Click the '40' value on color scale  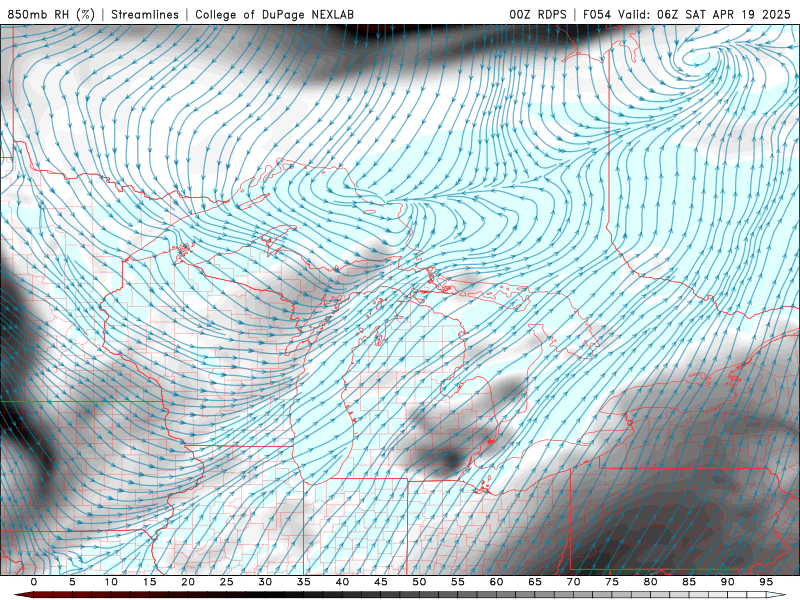[342, 582]
